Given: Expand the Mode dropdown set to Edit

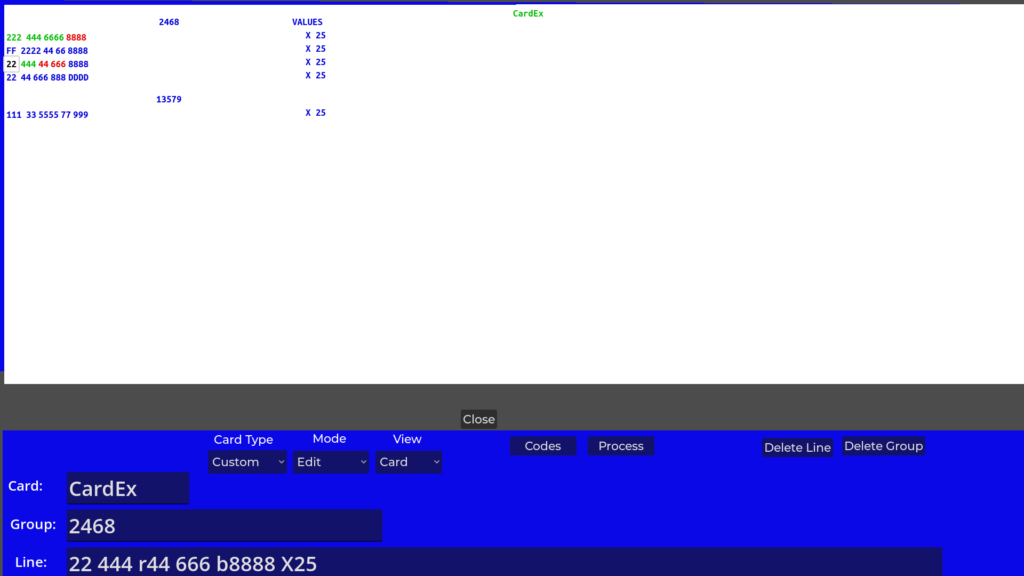Looking at the screenshot, I should (x=331, y=462).
